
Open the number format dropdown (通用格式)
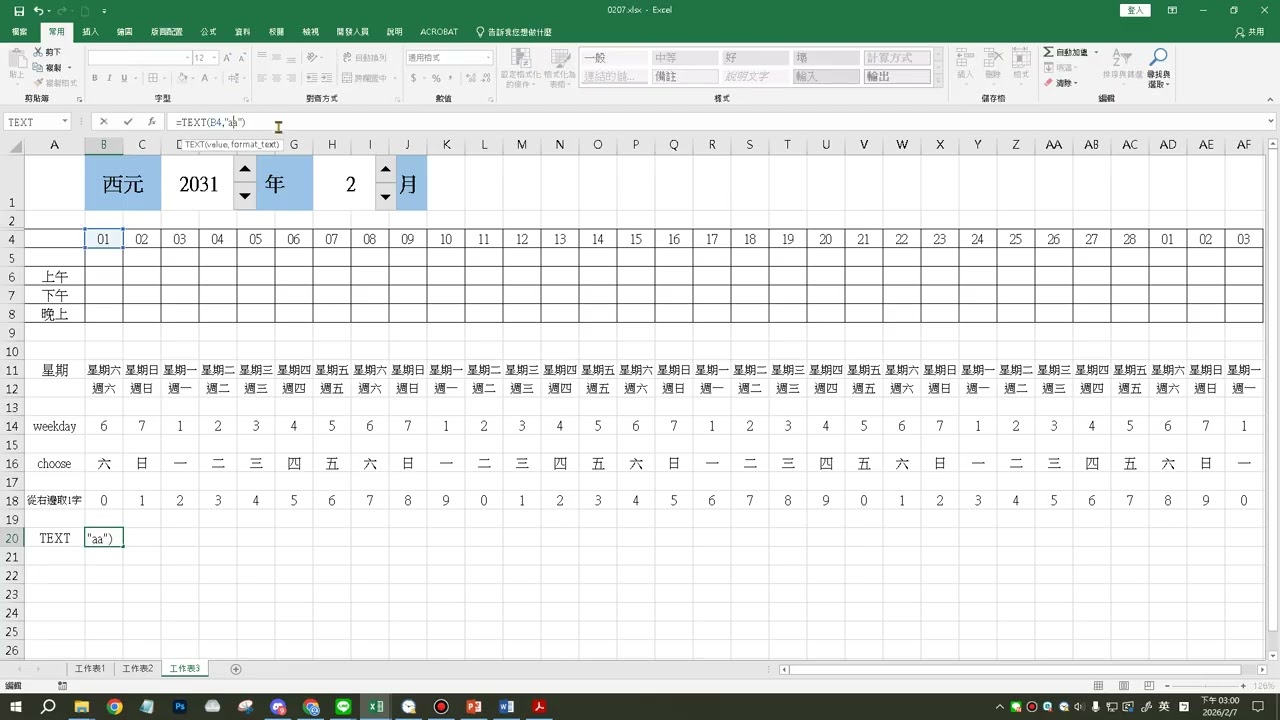point(488,58)
